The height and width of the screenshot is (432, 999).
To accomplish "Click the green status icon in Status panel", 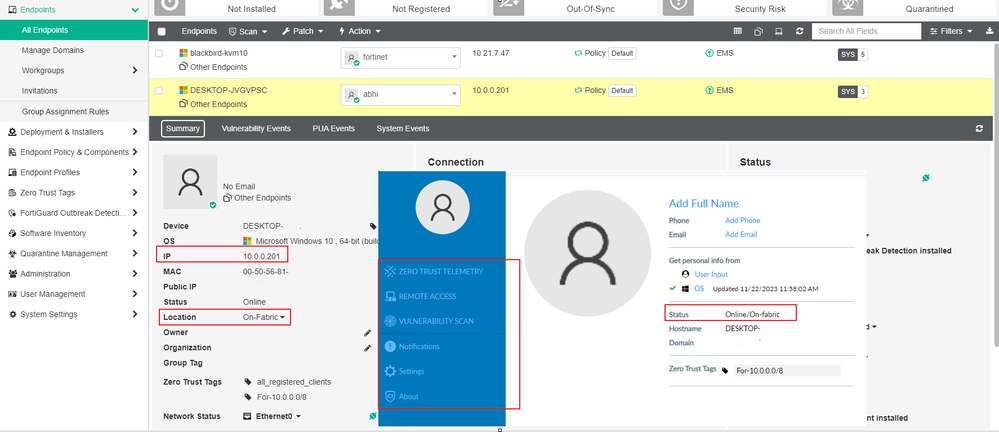I will click(926, 179).
